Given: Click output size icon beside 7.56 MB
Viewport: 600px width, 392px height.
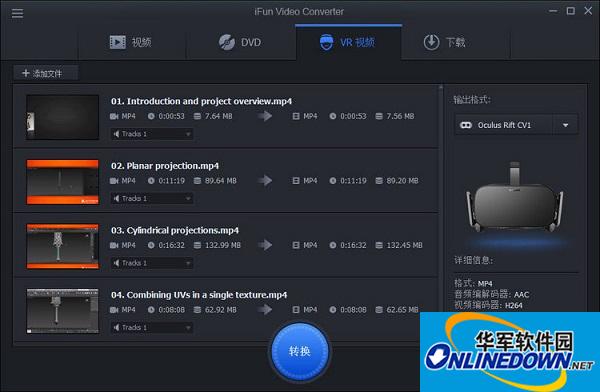Looking at the screenshot, I should click(x=379, y=116).
